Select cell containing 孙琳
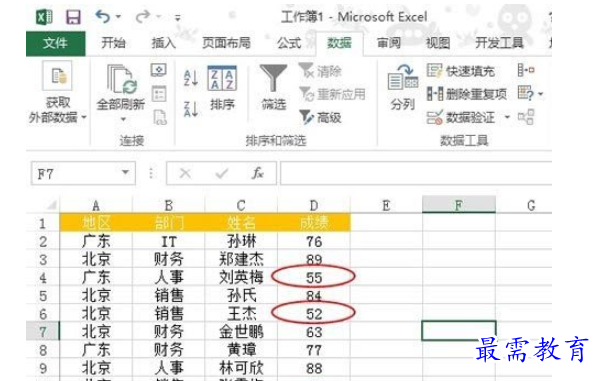Screen dimensions: 597x381 tap(241, 241)
